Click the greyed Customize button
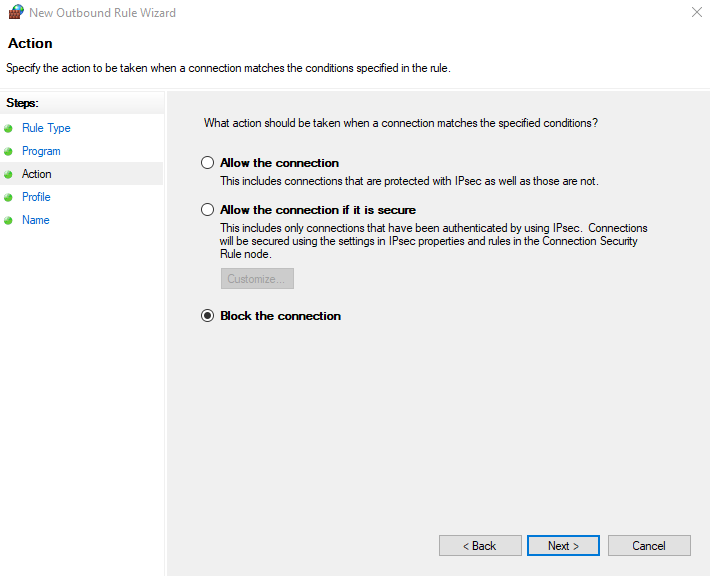 [257, 279]
